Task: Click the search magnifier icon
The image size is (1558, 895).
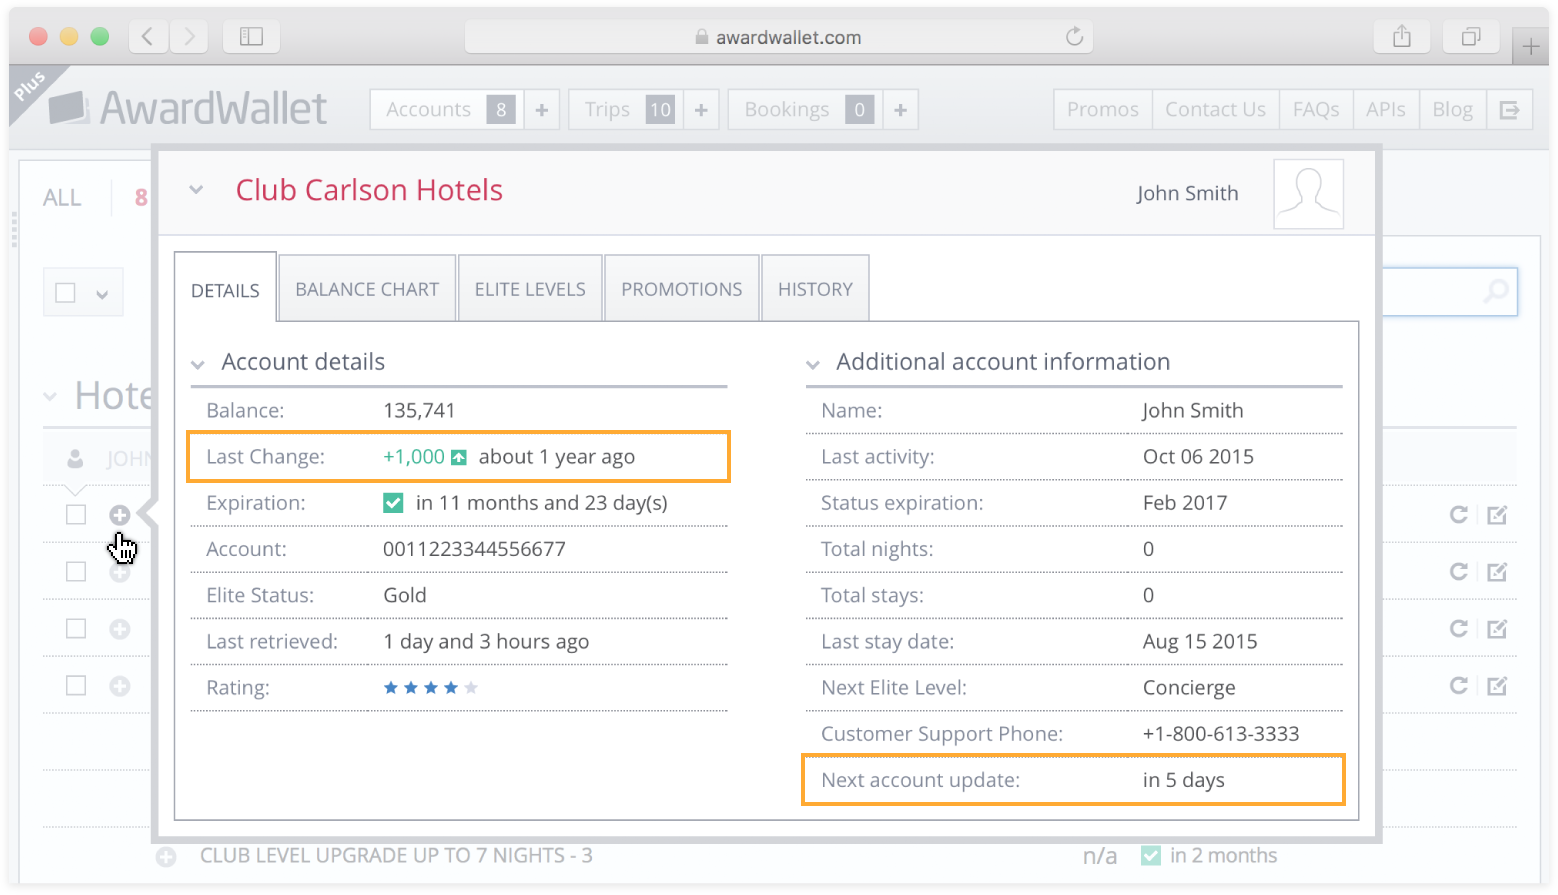Action: pos(1496,291)
